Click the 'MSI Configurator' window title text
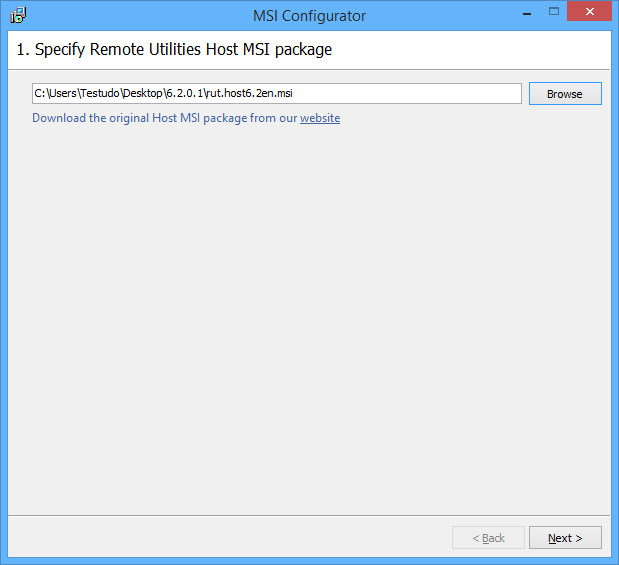 (309, 15)
